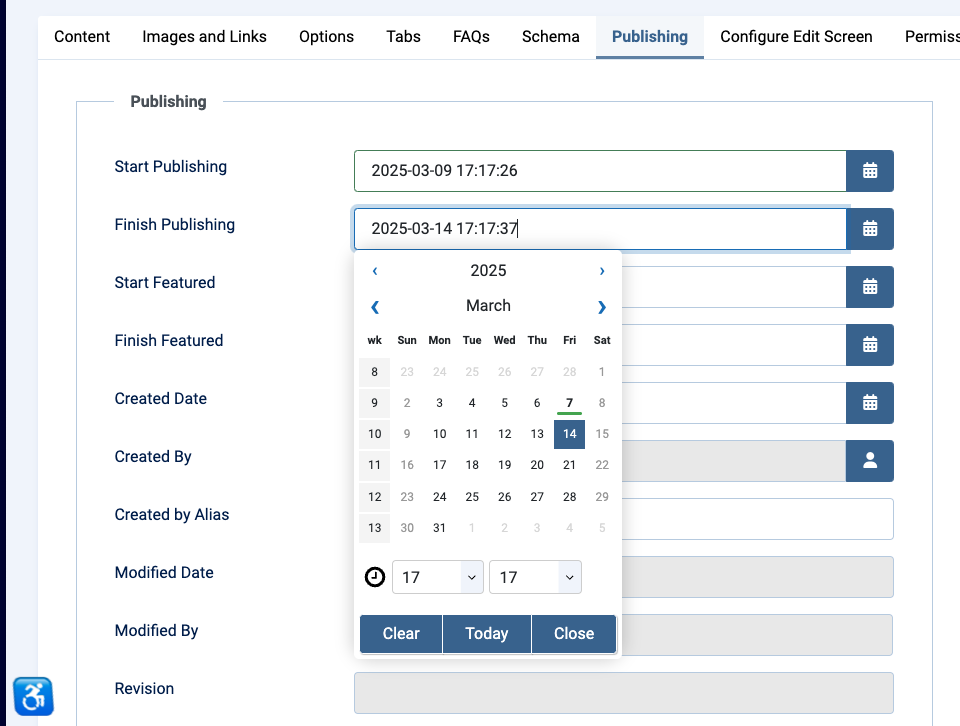This screenshot has height=726, width=960.
Task: Switch to the Images and Links tab
Action: 204,37
